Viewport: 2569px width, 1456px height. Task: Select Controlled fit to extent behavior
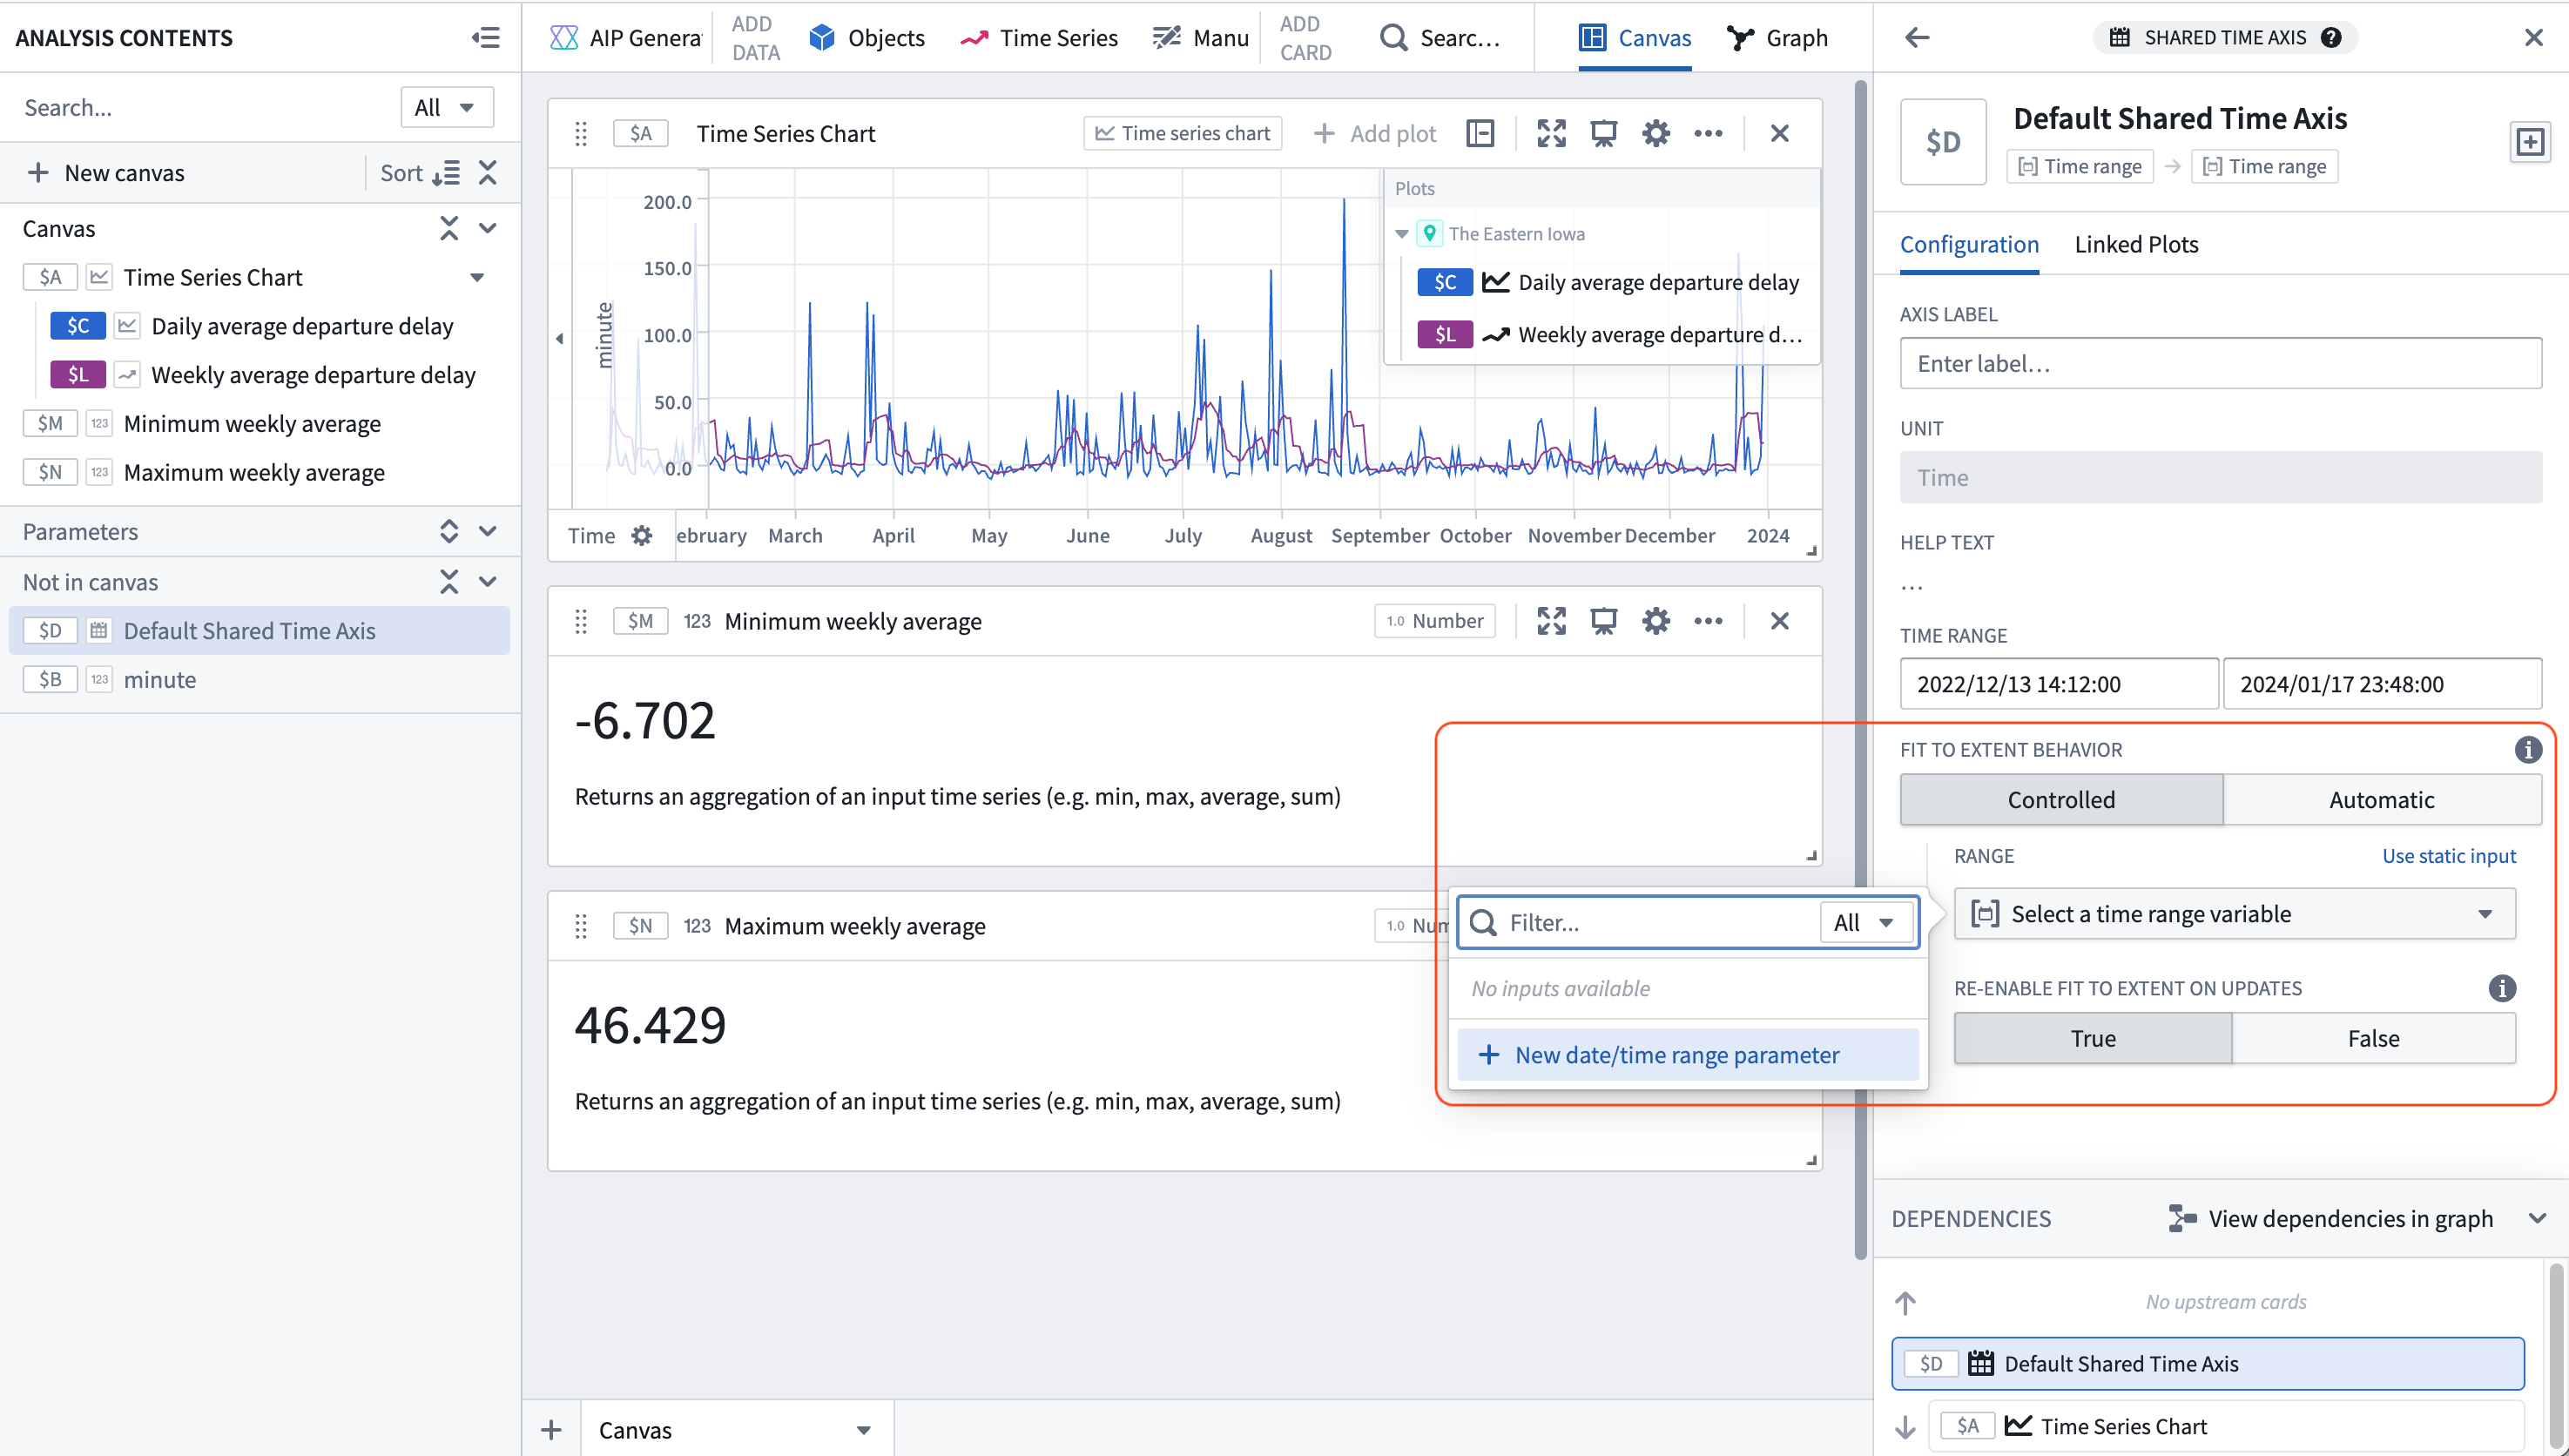(2060, 800)
